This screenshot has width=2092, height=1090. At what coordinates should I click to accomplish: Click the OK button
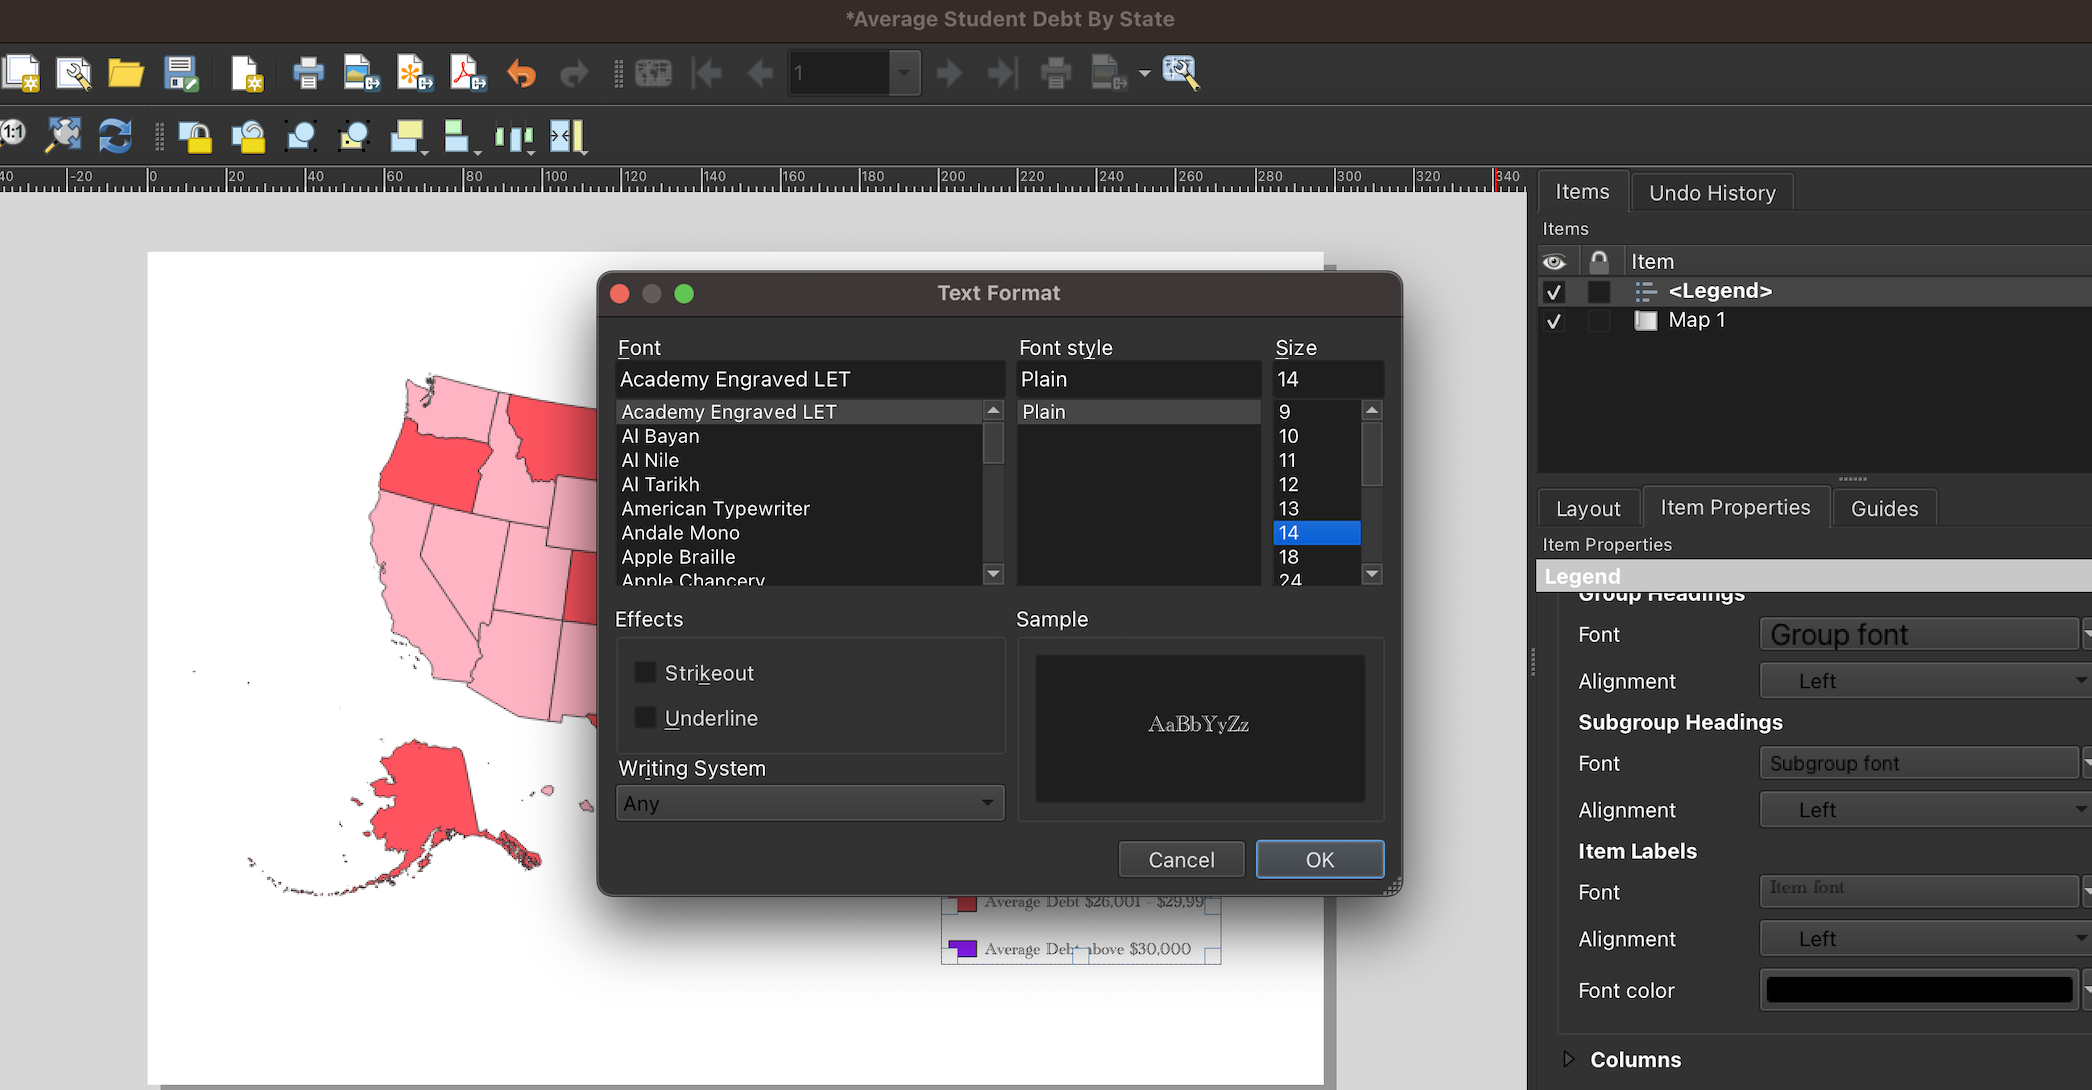(x=1319, y=859)
